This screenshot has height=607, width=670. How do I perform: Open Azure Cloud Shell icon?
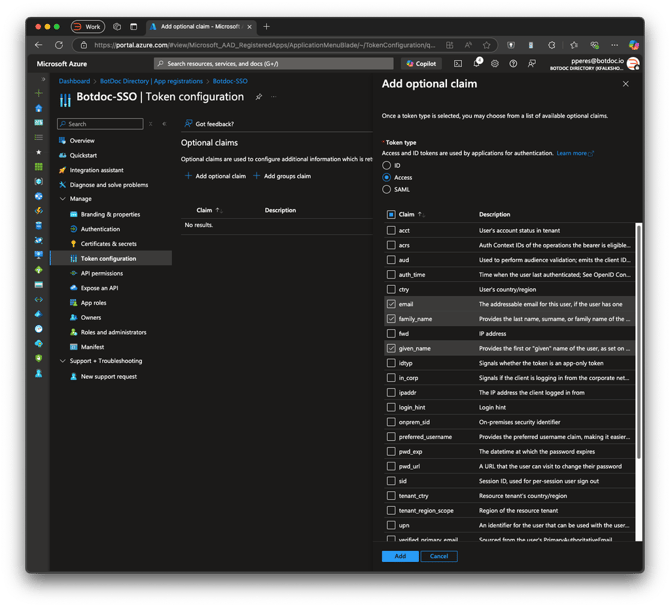[458, 64]
